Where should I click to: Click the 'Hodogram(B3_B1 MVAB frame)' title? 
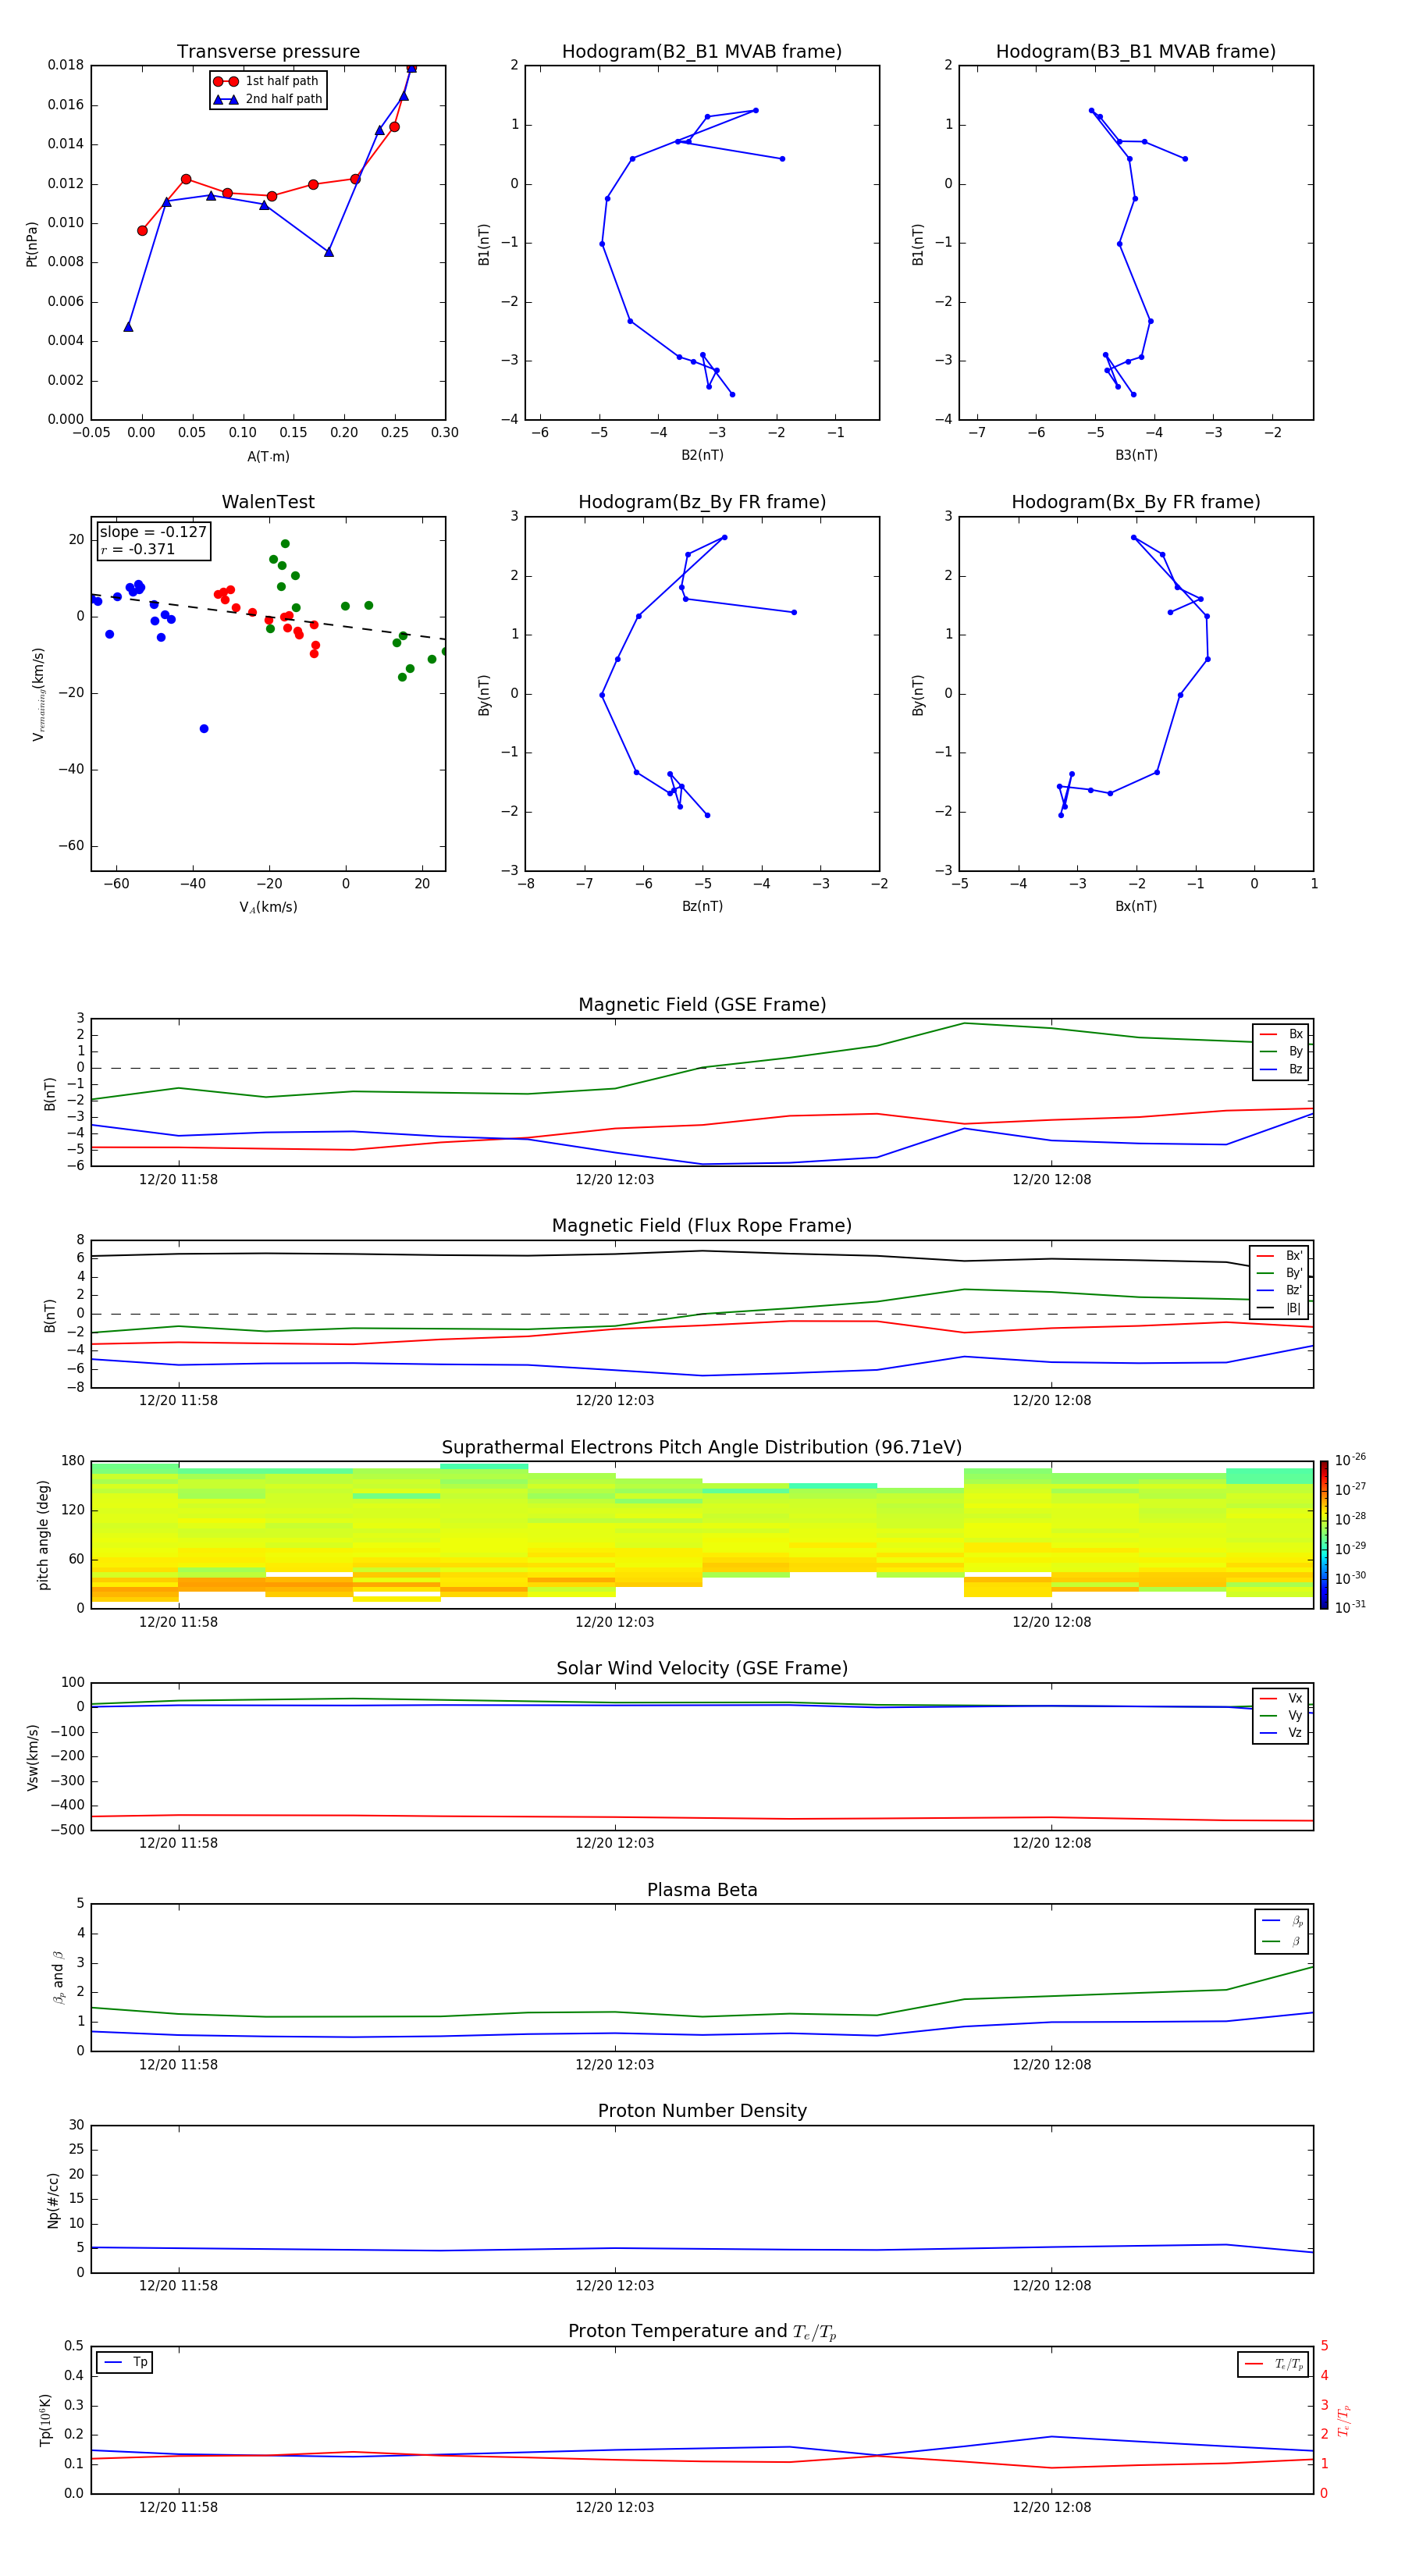pos(1136,52)
